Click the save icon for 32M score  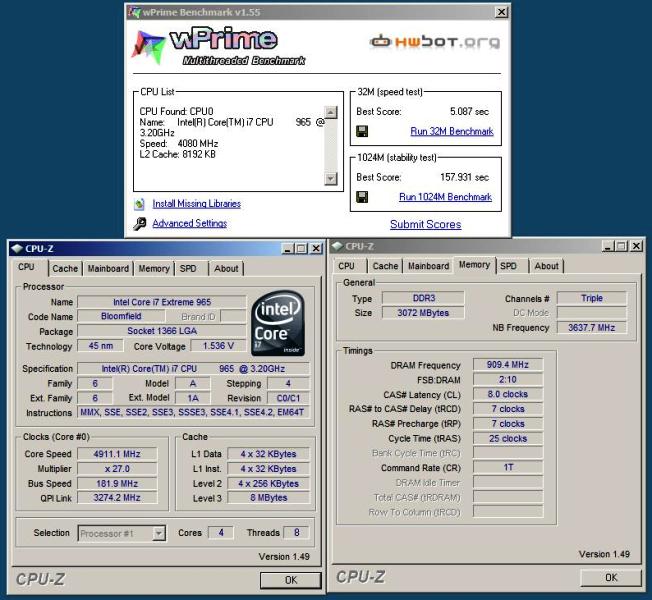[362, 131]
